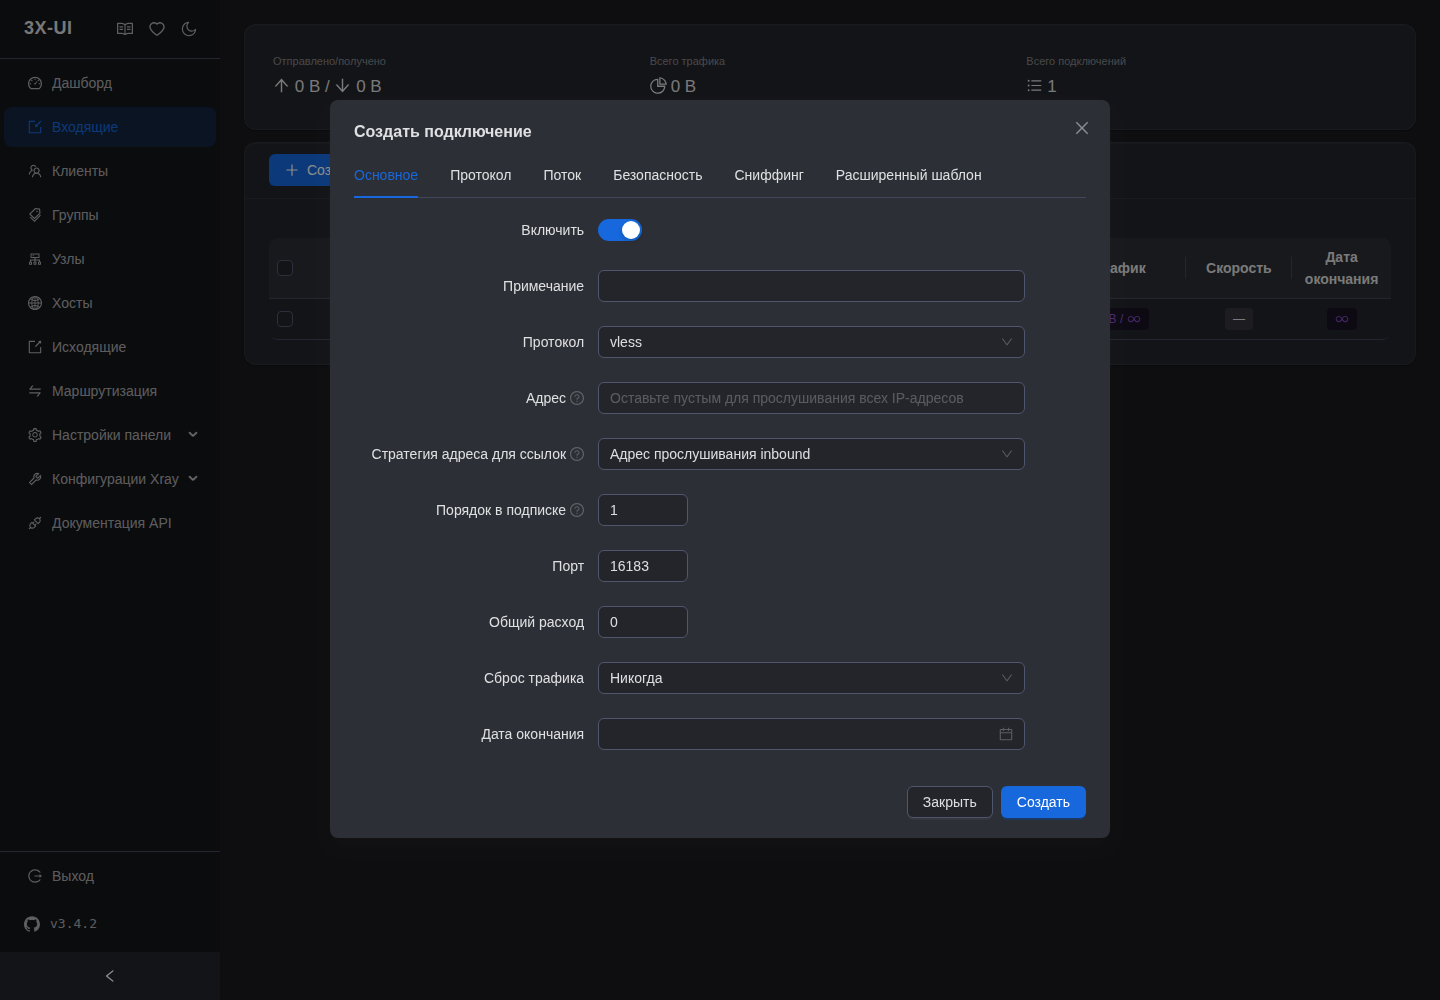
Task: Check the first inbound row checkbox
Action: click(285, 319)
